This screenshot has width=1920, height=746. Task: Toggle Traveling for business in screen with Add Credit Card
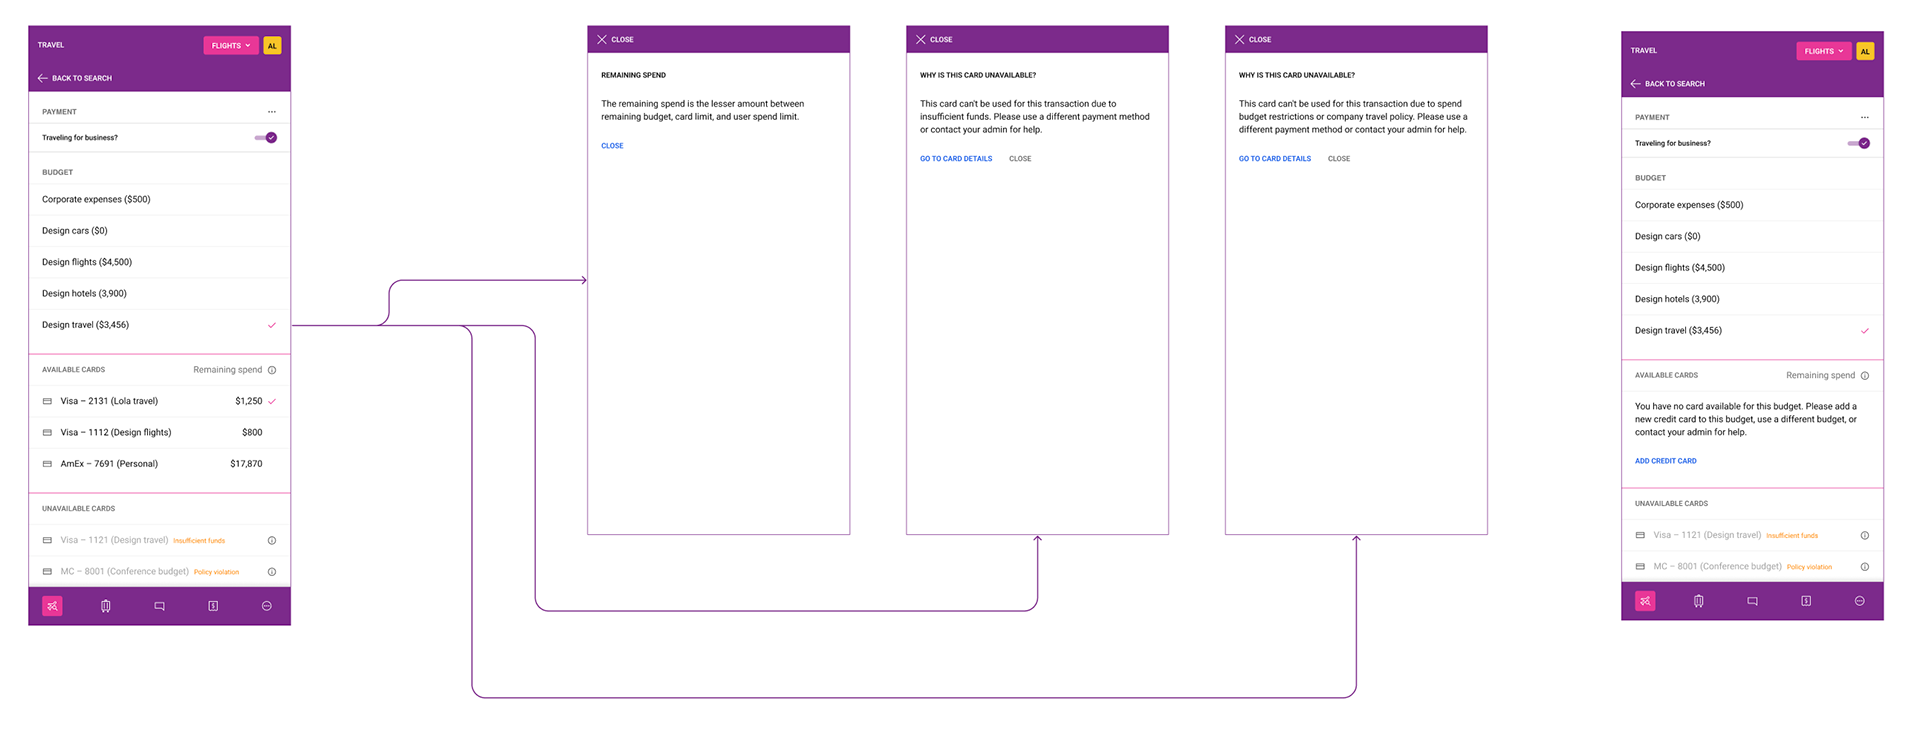pos(1859,144)
